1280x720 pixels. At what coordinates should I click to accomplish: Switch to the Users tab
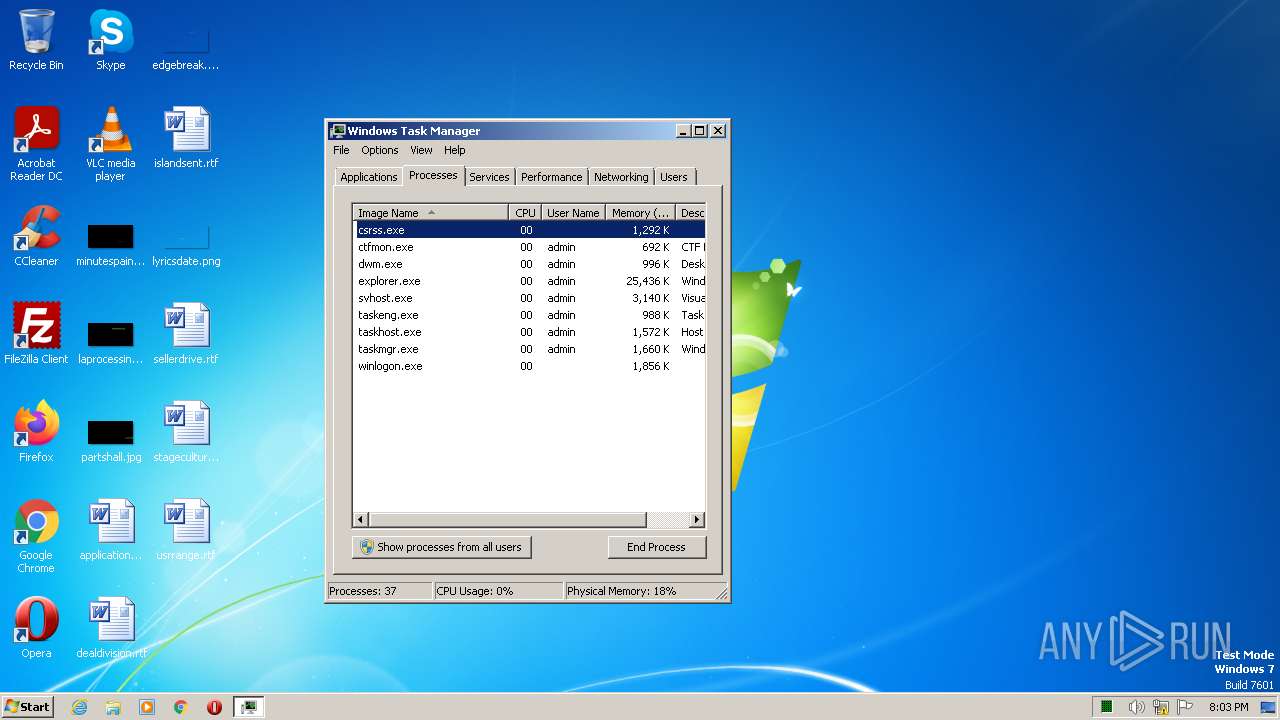click(674, 177)
